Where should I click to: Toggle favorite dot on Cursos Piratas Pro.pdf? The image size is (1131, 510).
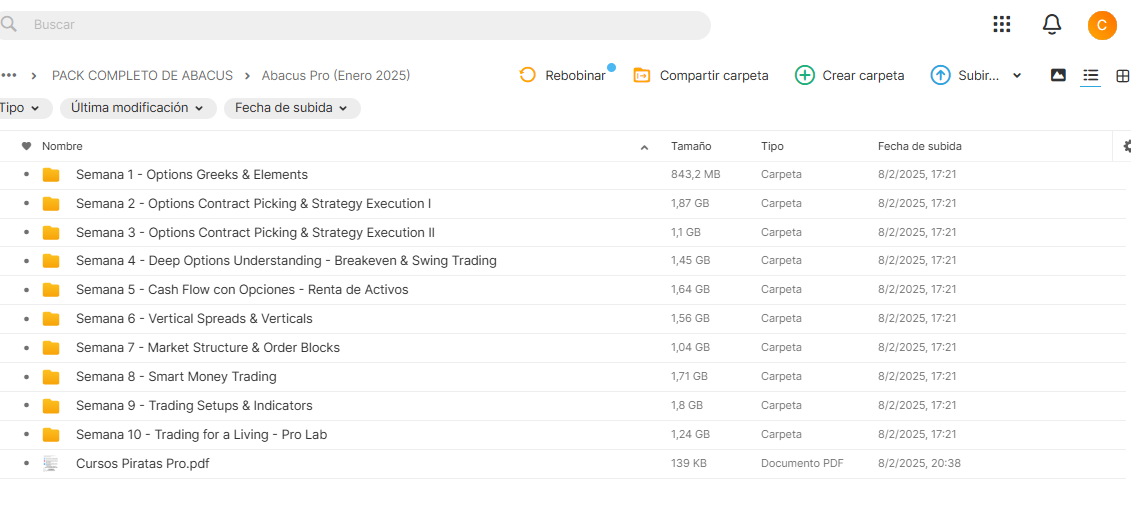click(x=27, y=464)
